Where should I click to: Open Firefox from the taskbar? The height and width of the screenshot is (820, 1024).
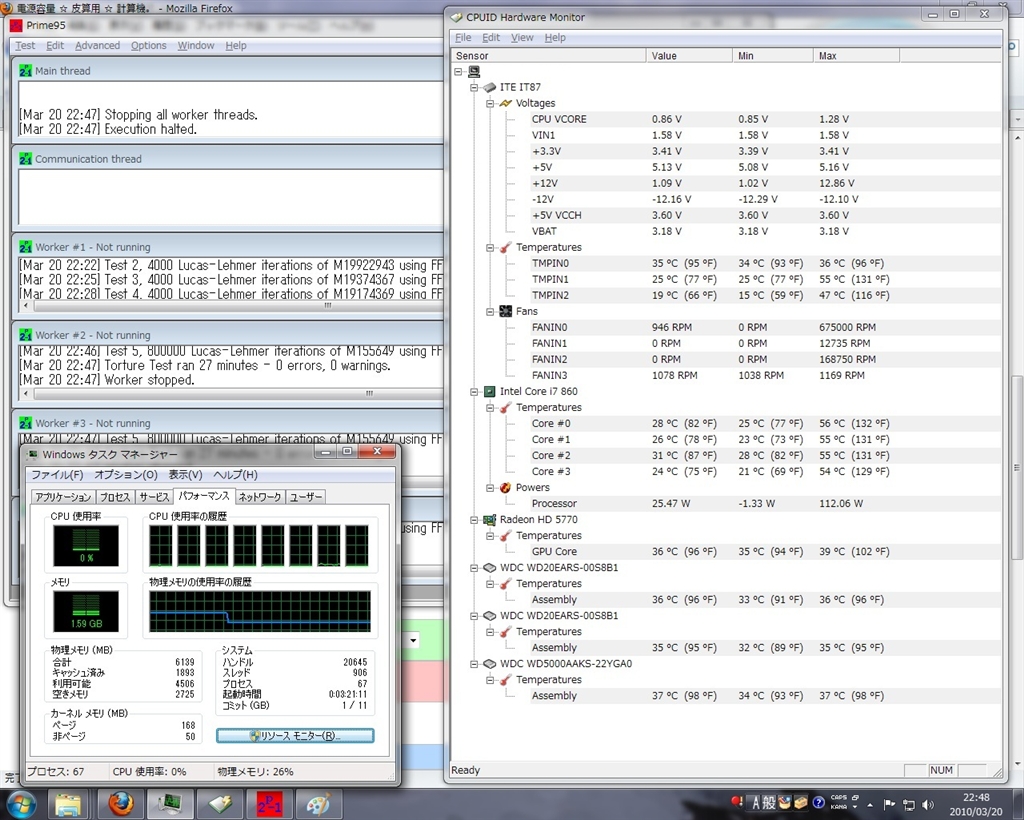120,803
